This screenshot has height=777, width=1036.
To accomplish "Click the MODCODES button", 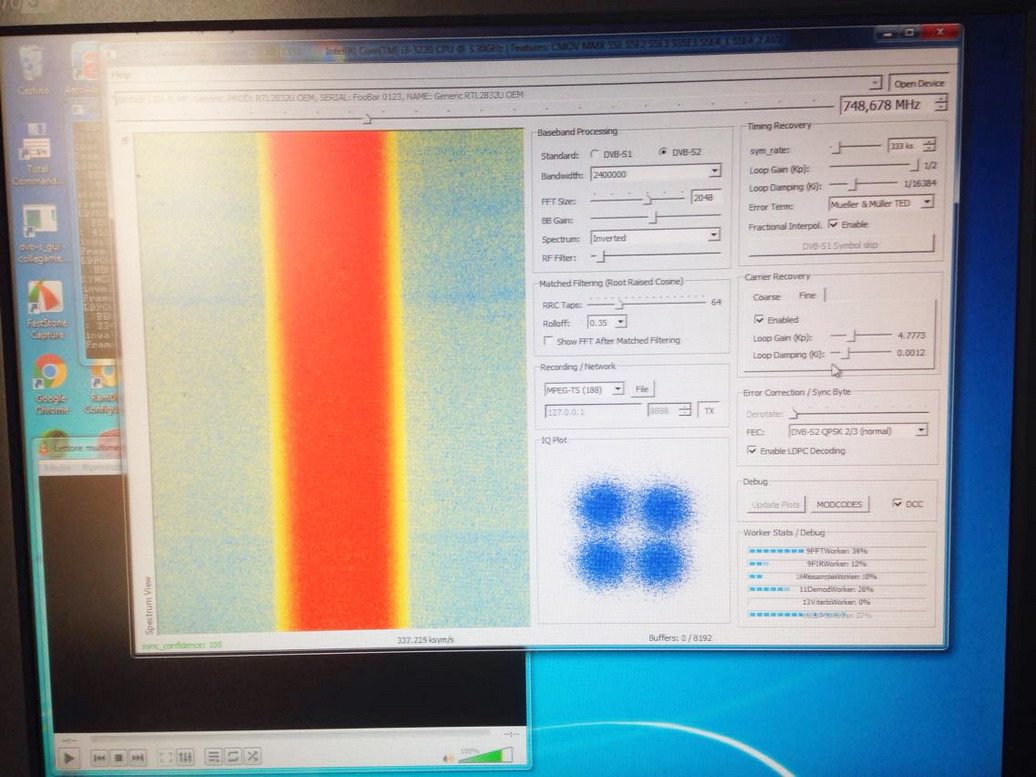I will coord(839,504).
